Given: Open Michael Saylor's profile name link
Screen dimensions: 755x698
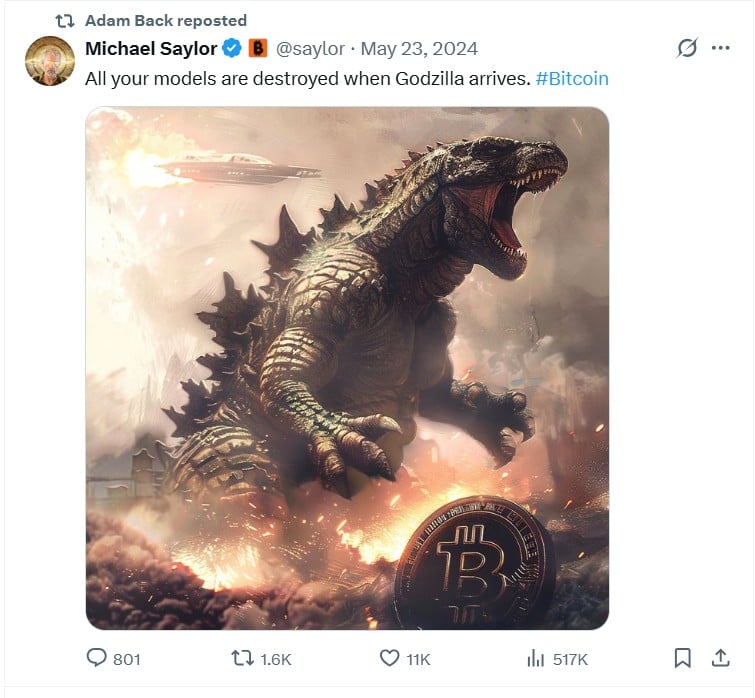Looking at the screenshot, I should click(152, 48).
